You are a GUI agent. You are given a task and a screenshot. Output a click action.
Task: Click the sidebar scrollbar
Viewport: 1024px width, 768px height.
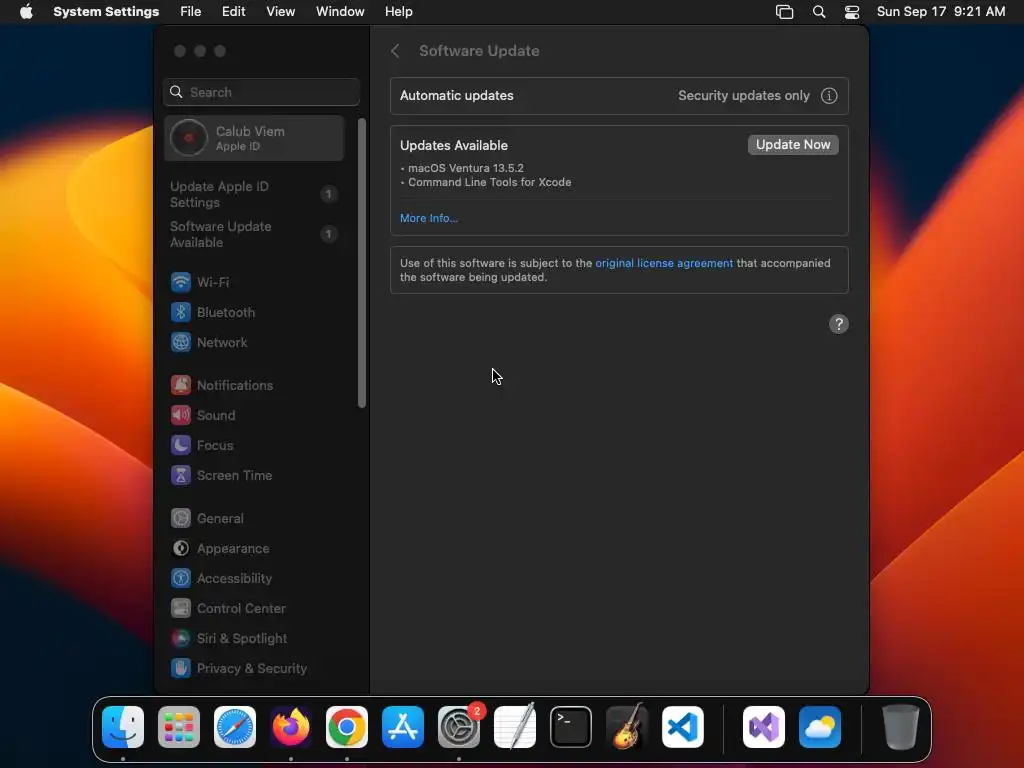[362, 263]
